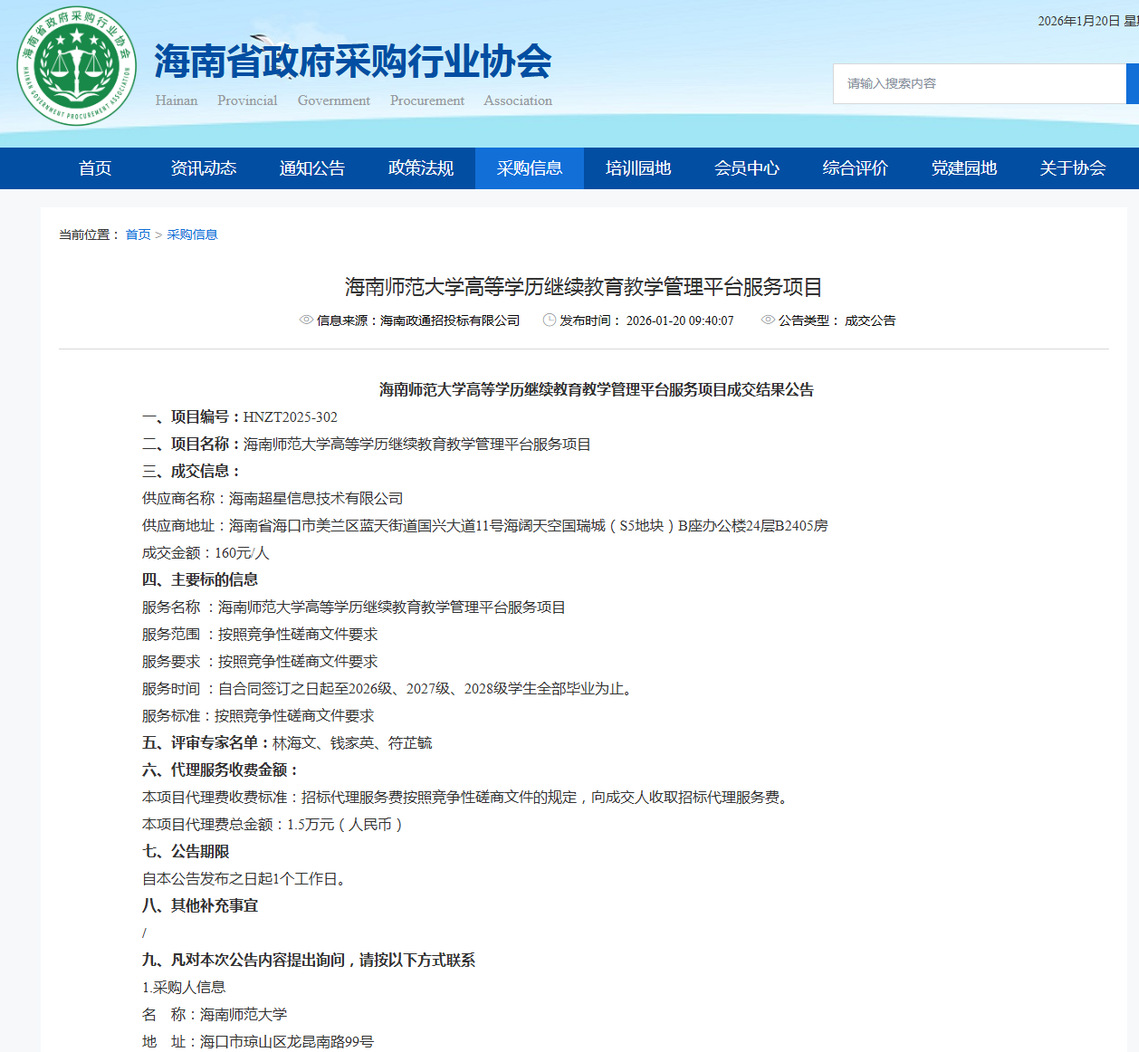Focus the 请输入搜索内容 search field
This screenshot has height=1052, width=1139.
point(978,84)
